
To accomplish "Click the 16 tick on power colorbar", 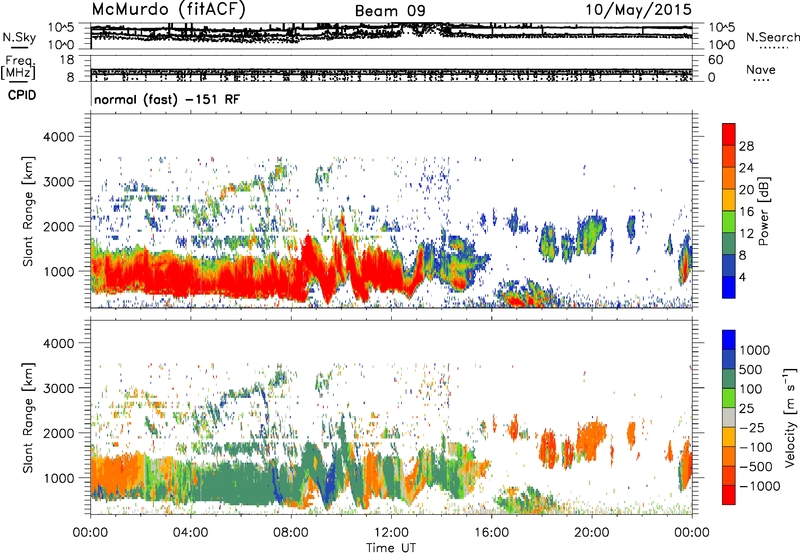I will tap(746, 212).
